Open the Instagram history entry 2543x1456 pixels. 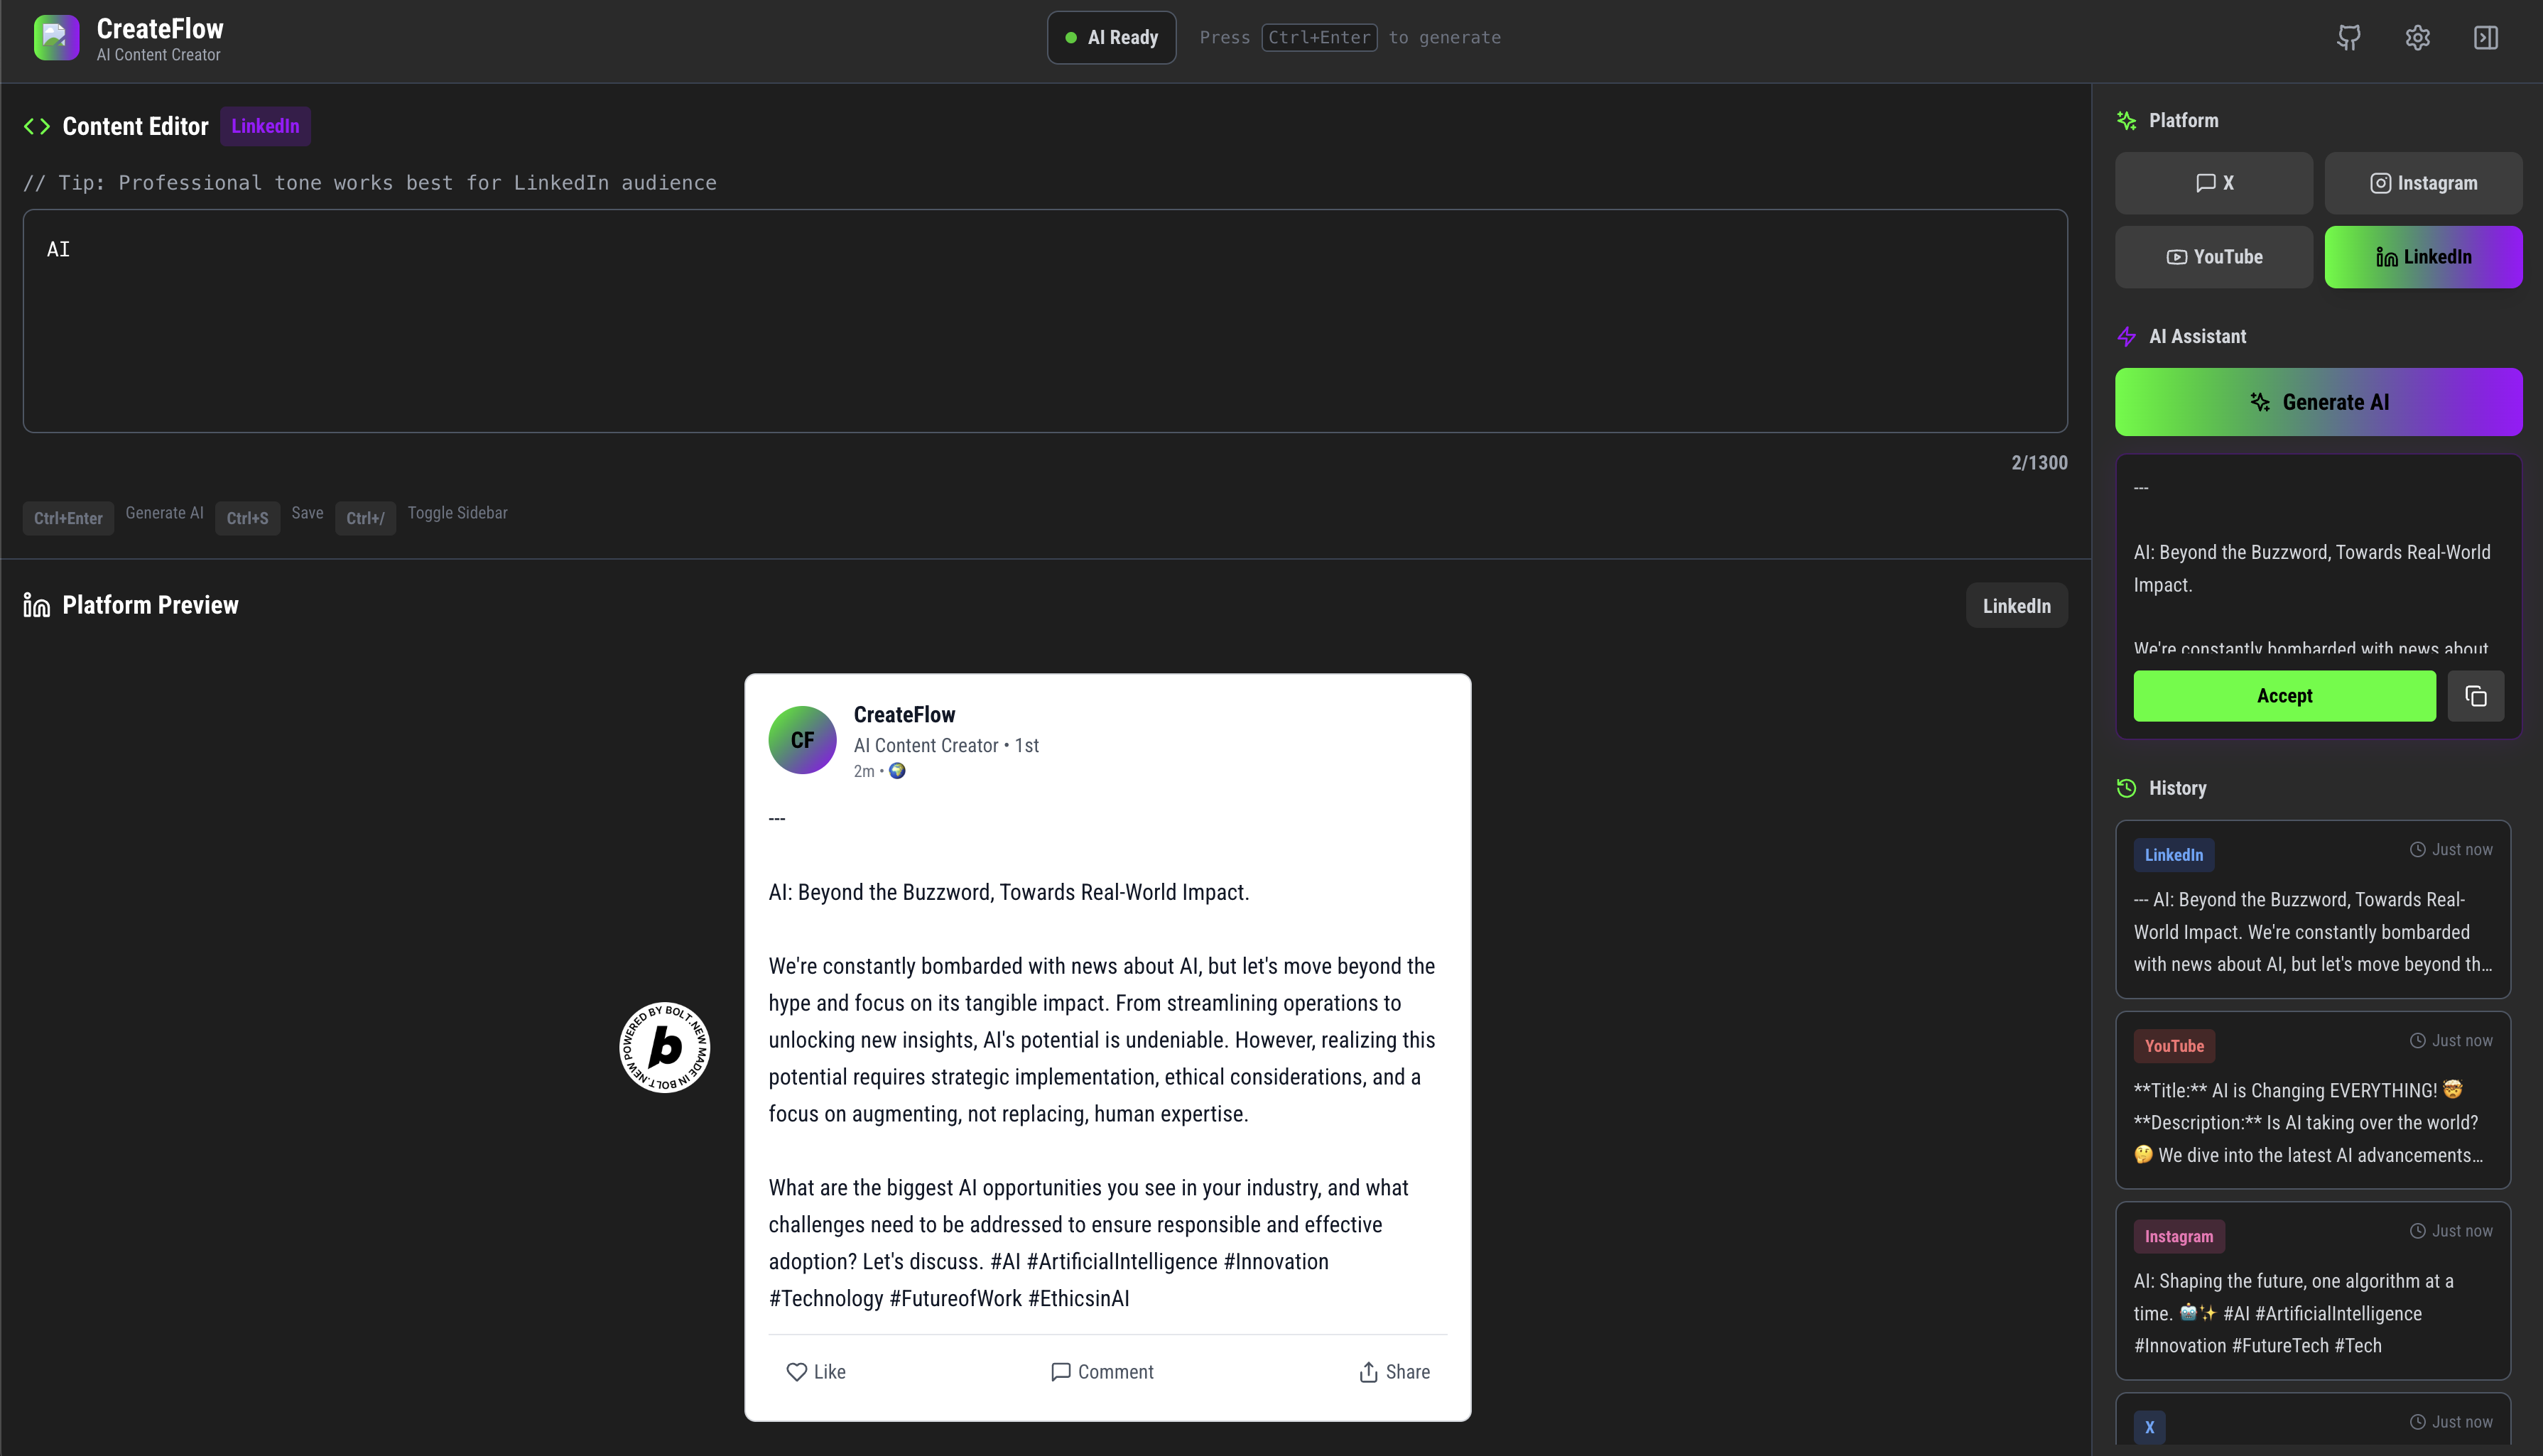(2312, 1290)
